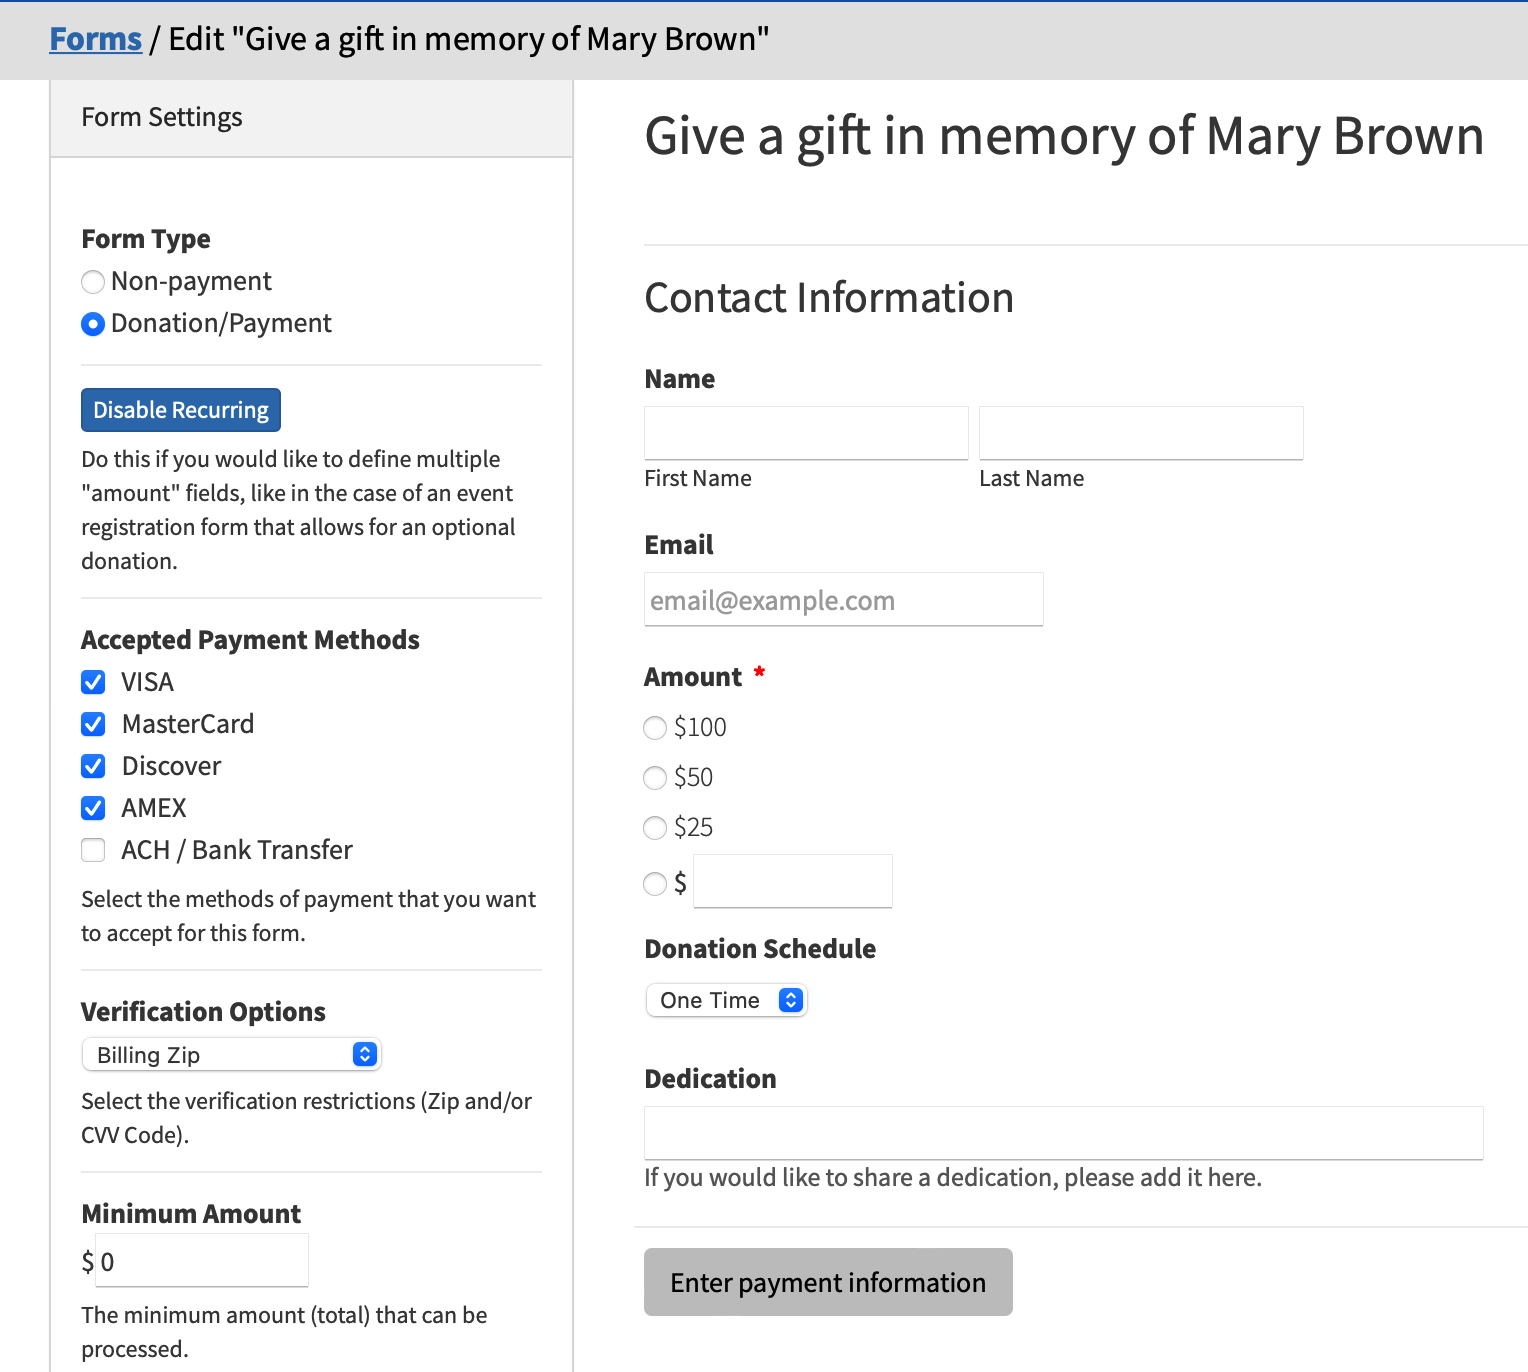Image resolution: width=1528 pixels, height=1372 pixels.
Task: Select the custom amount radio button
Action: (655, 884)
